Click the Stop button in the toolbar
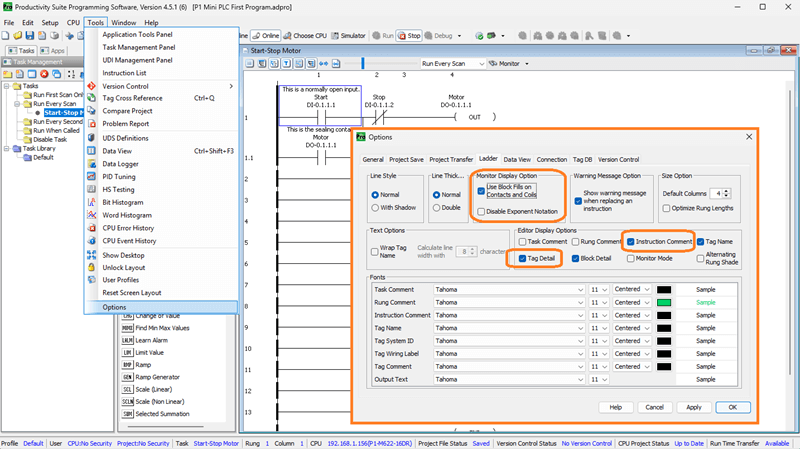Screen dimensions: 800x449 [409, 35]
